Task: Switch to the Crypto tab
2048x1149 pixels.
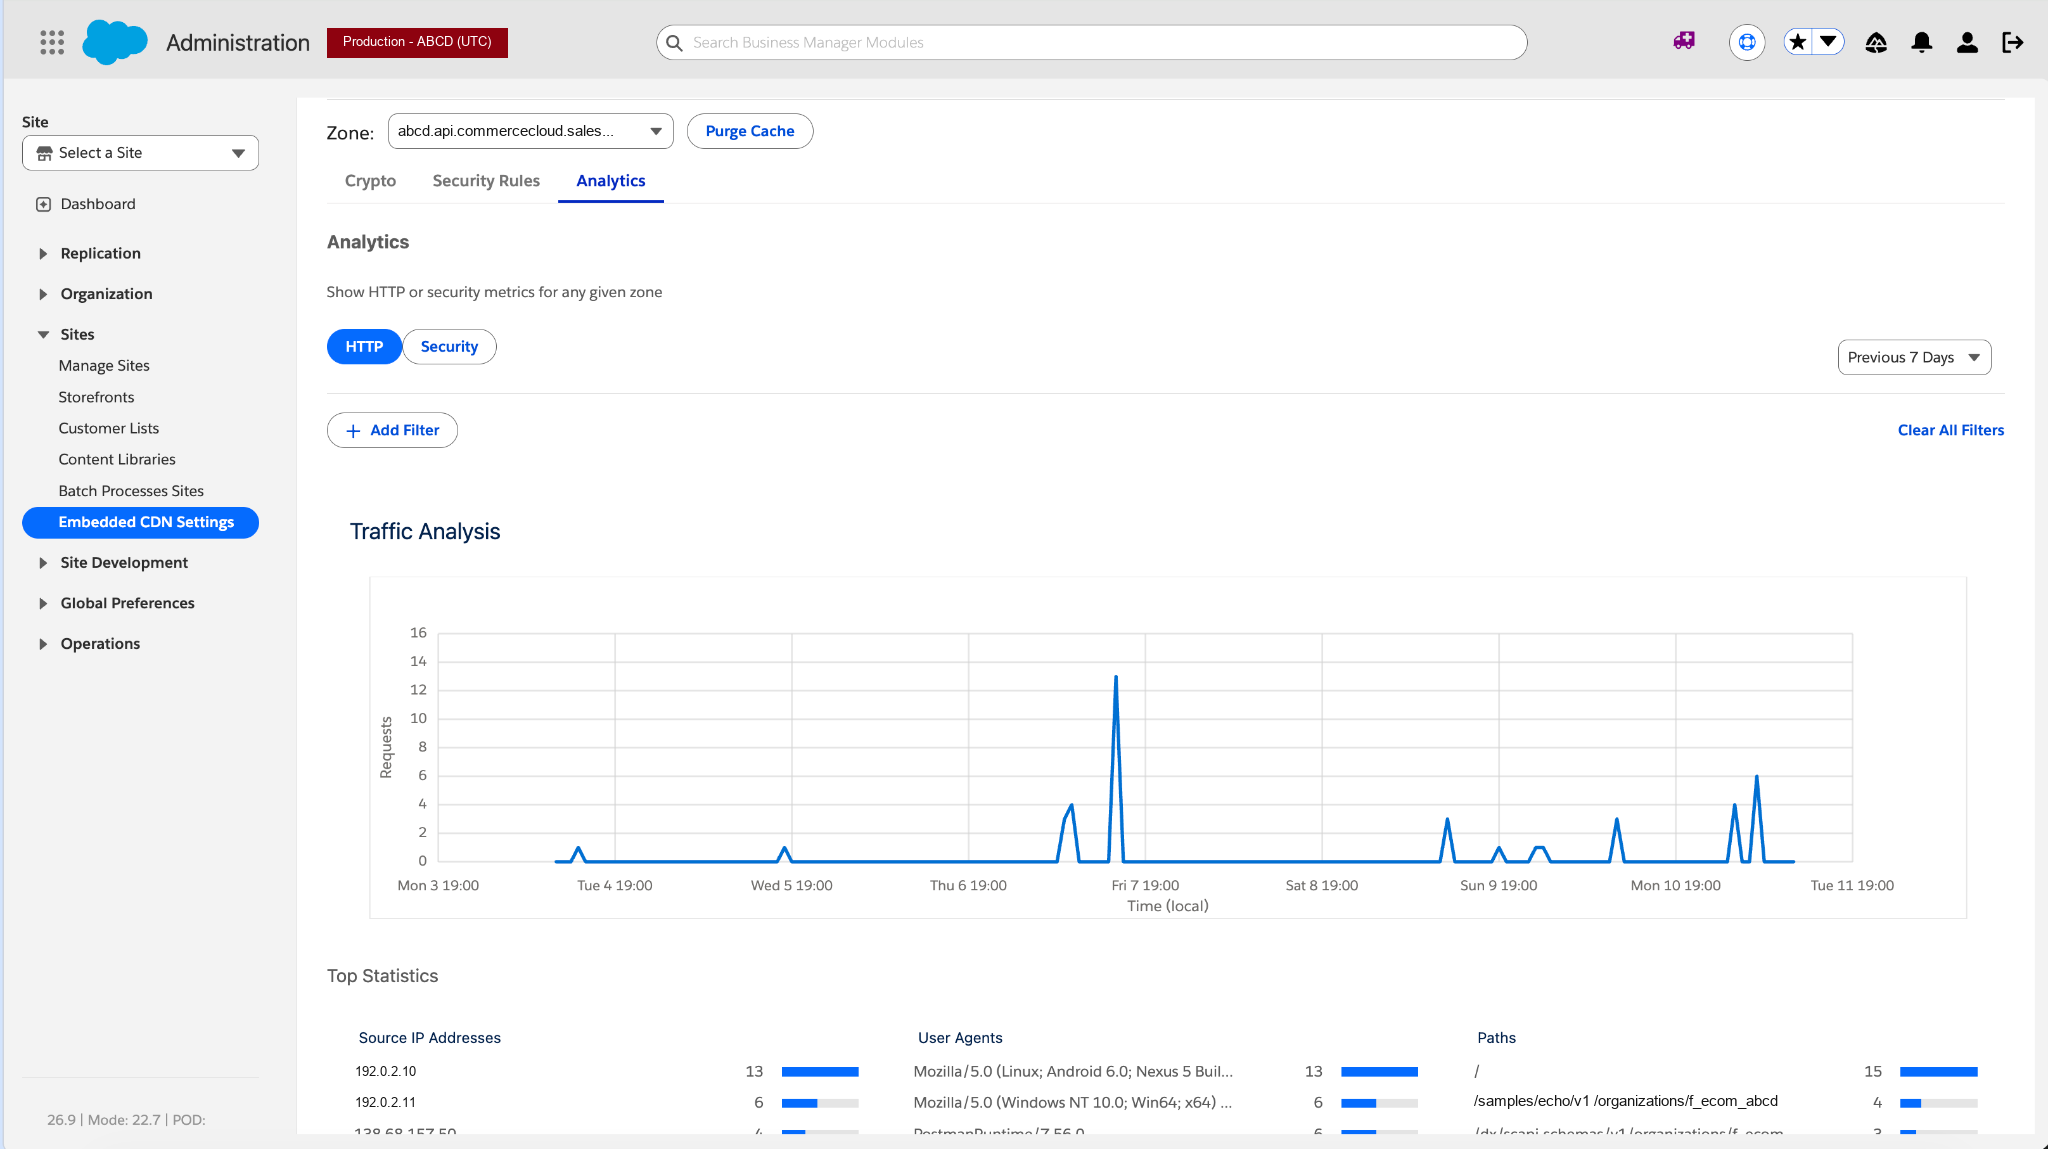Action: pyautogui.click(x=370, y=181)
